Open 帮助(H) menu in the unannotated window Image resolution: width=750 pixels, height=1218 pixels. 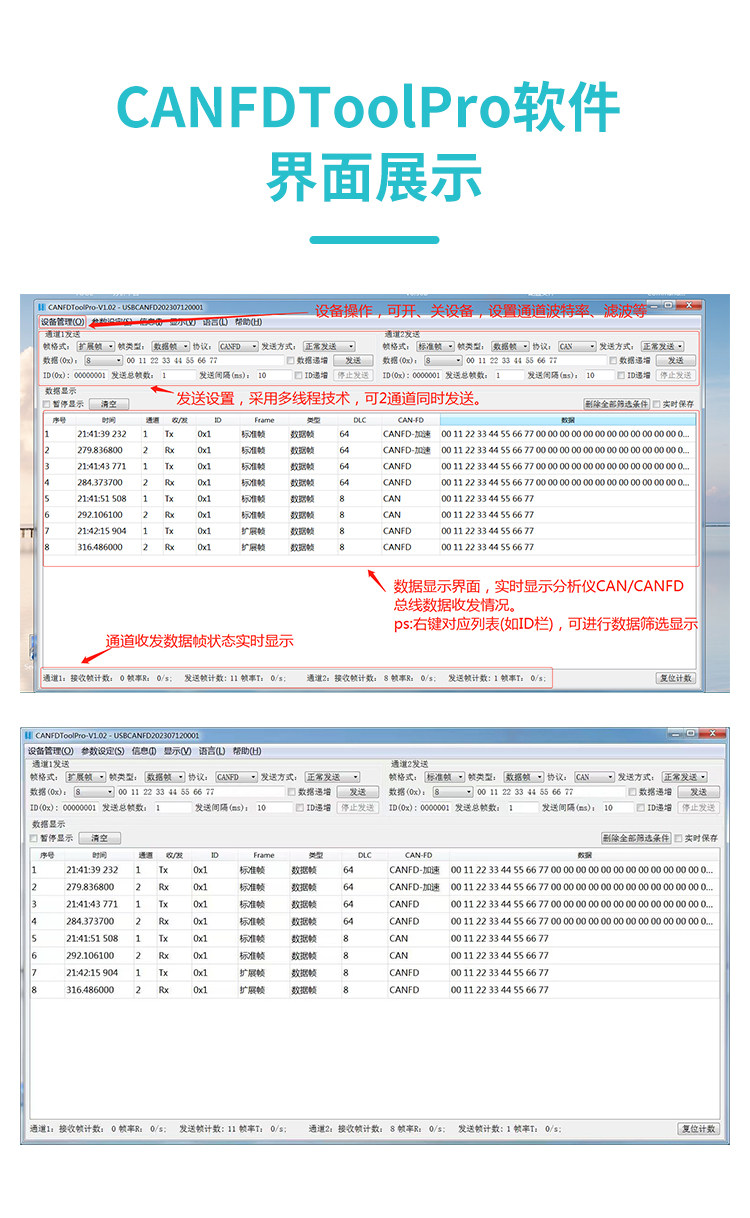coord(247,751)
